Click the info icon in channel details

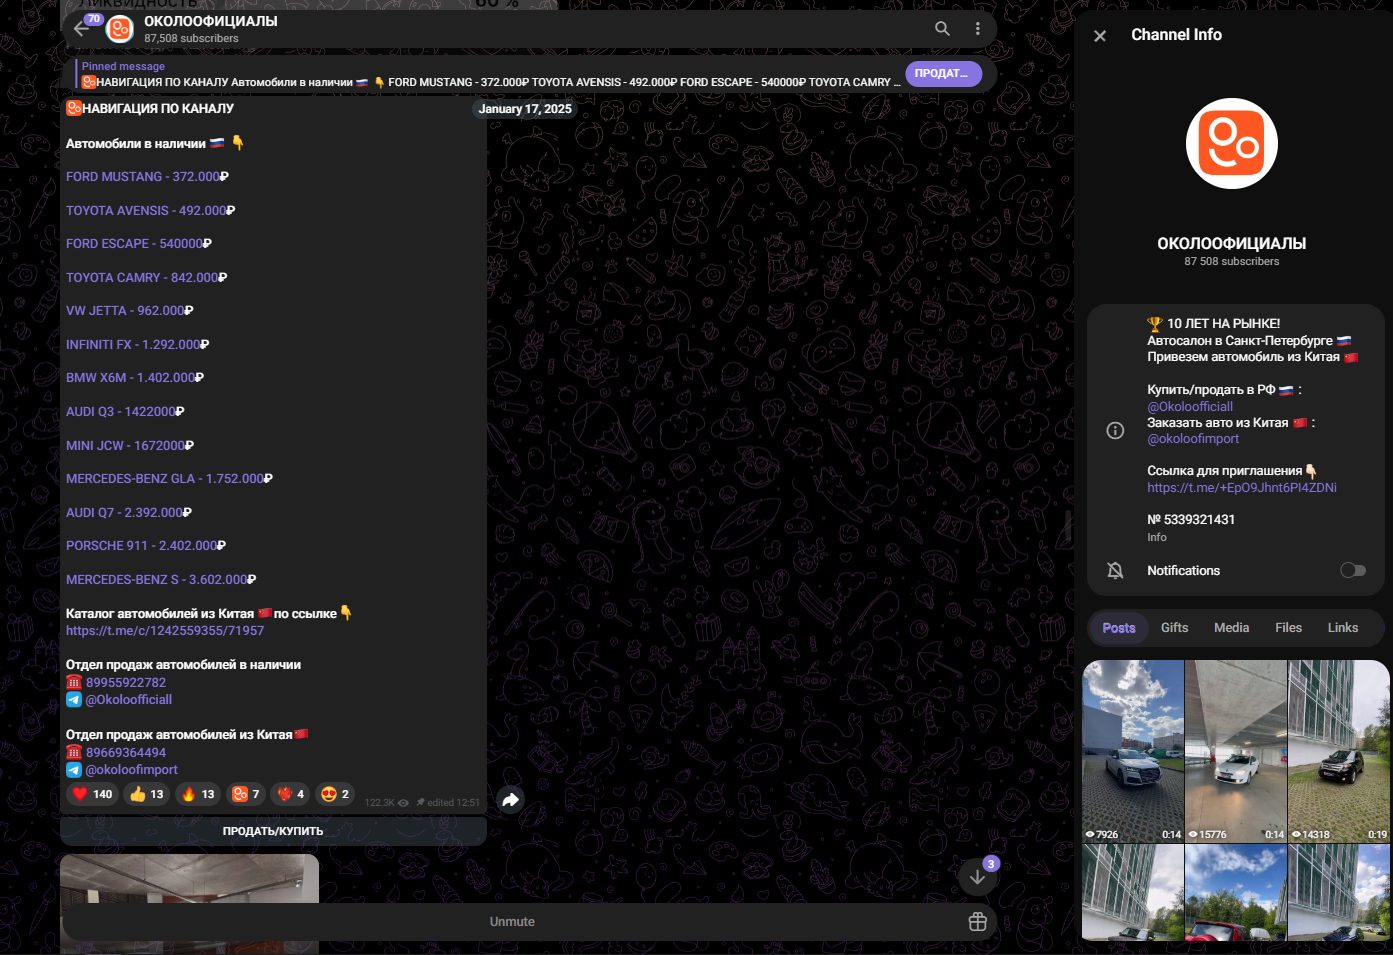(x=1115, y=430)
